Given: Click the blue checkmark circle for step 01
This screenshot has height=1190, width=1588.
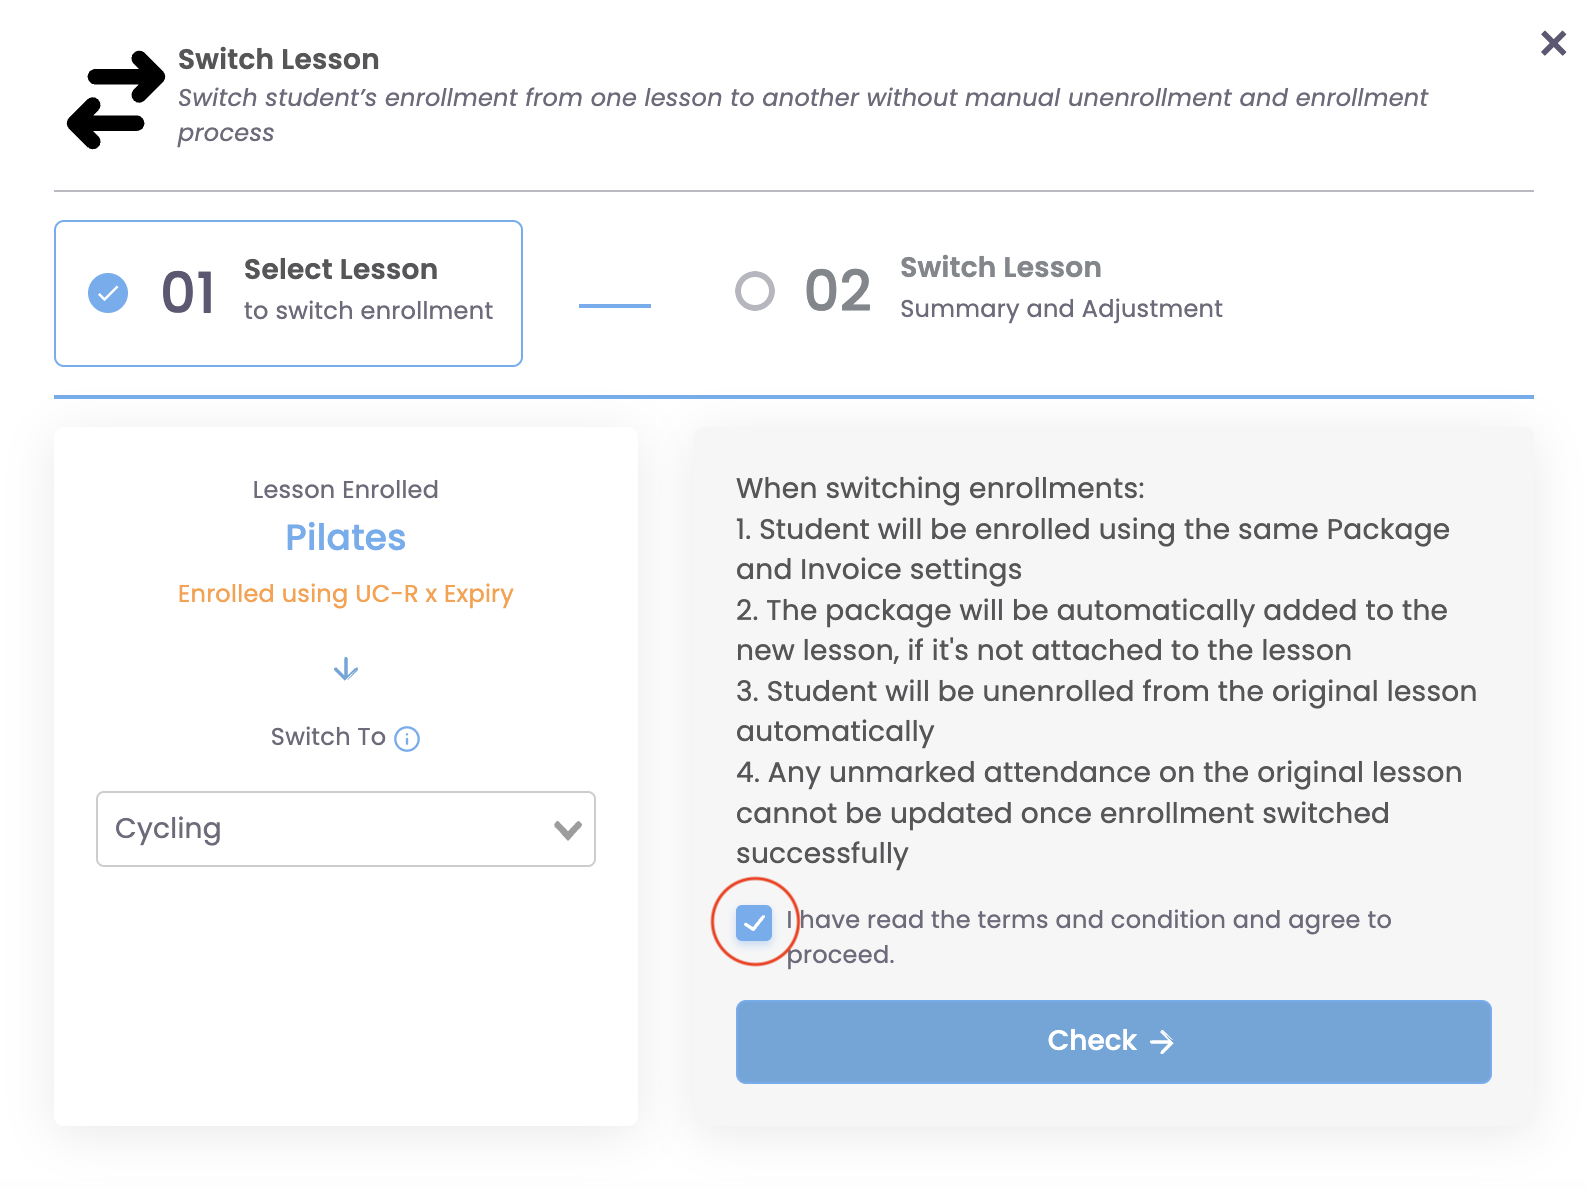Looking at the screenshot, I should tap(108, 293).
